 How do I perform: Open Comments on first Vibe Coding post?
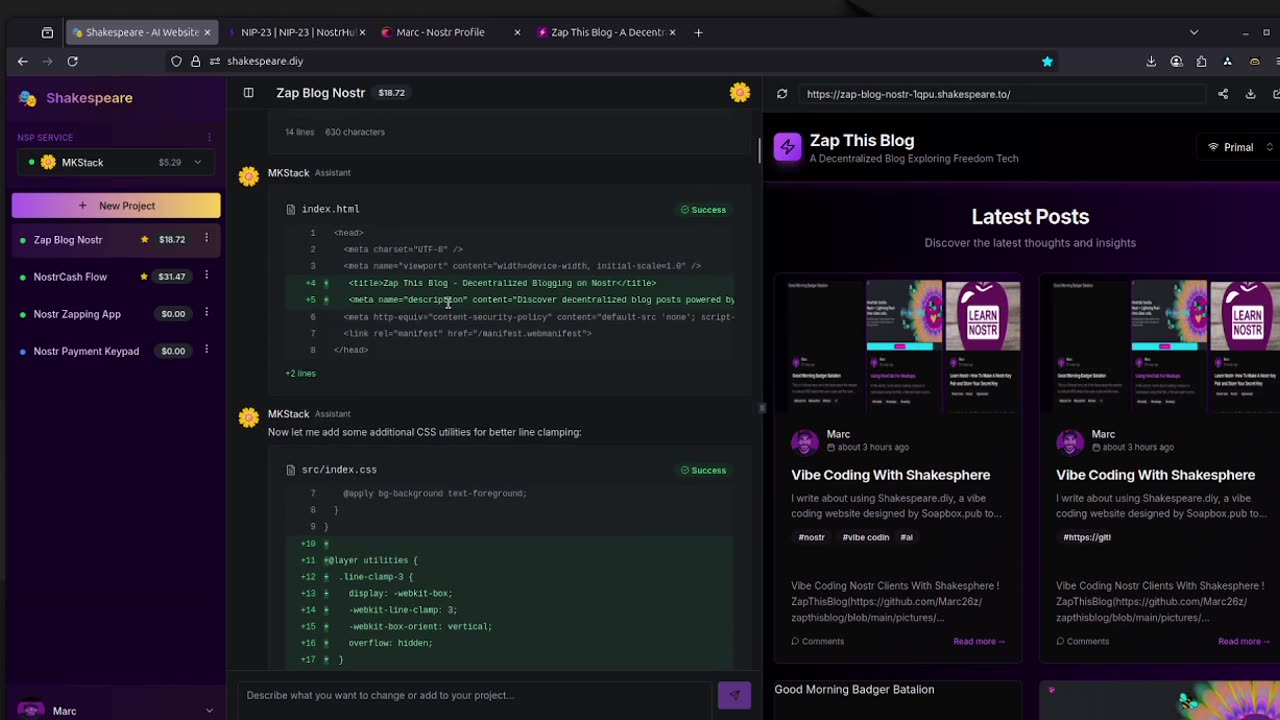point(818,641)
